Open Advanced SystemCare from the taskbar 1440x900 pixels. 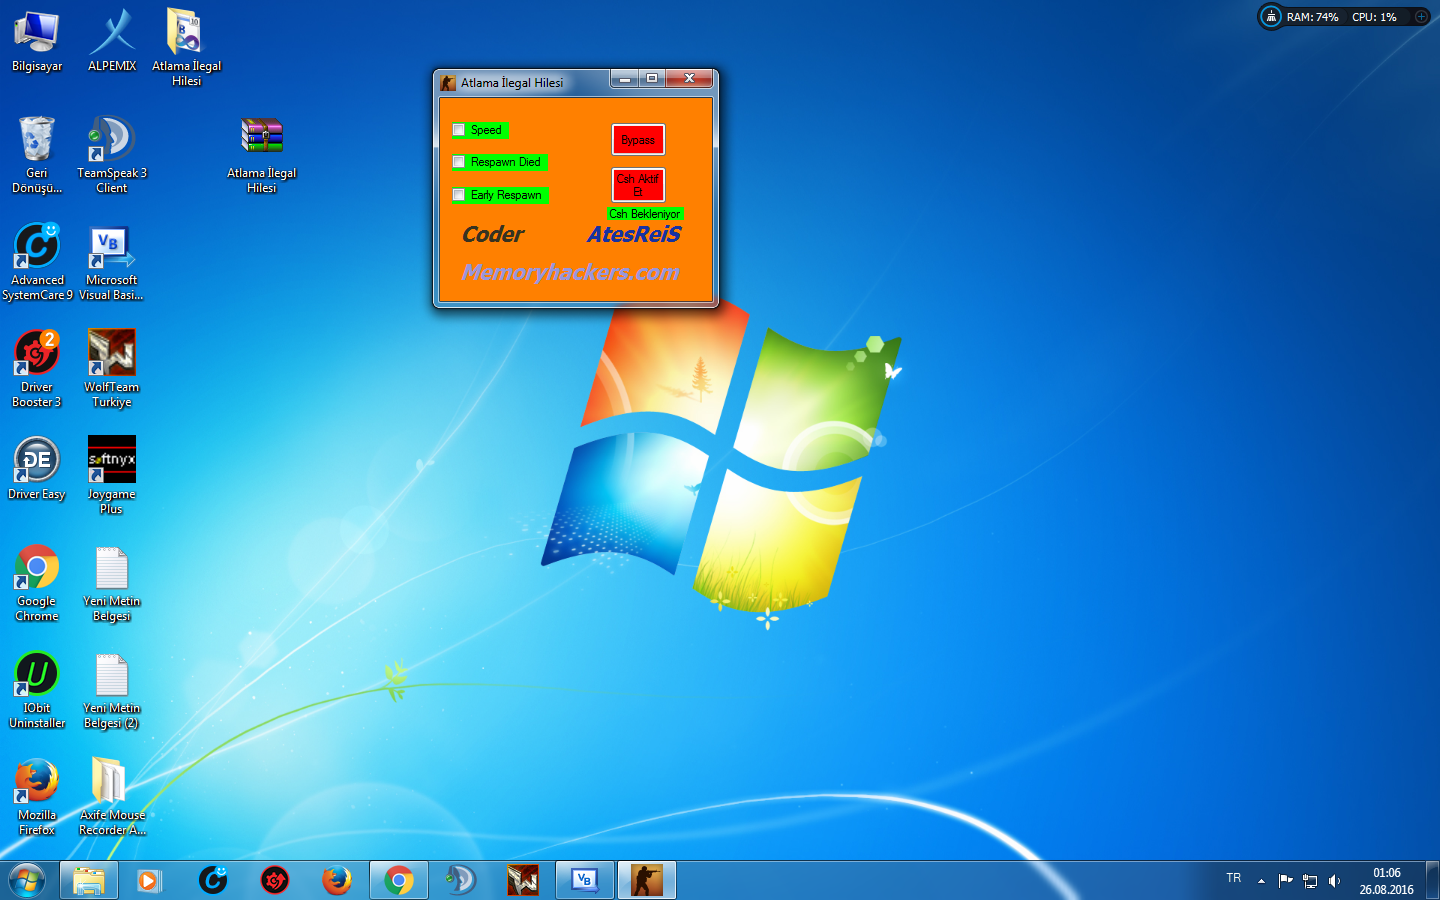pos(213,880)
